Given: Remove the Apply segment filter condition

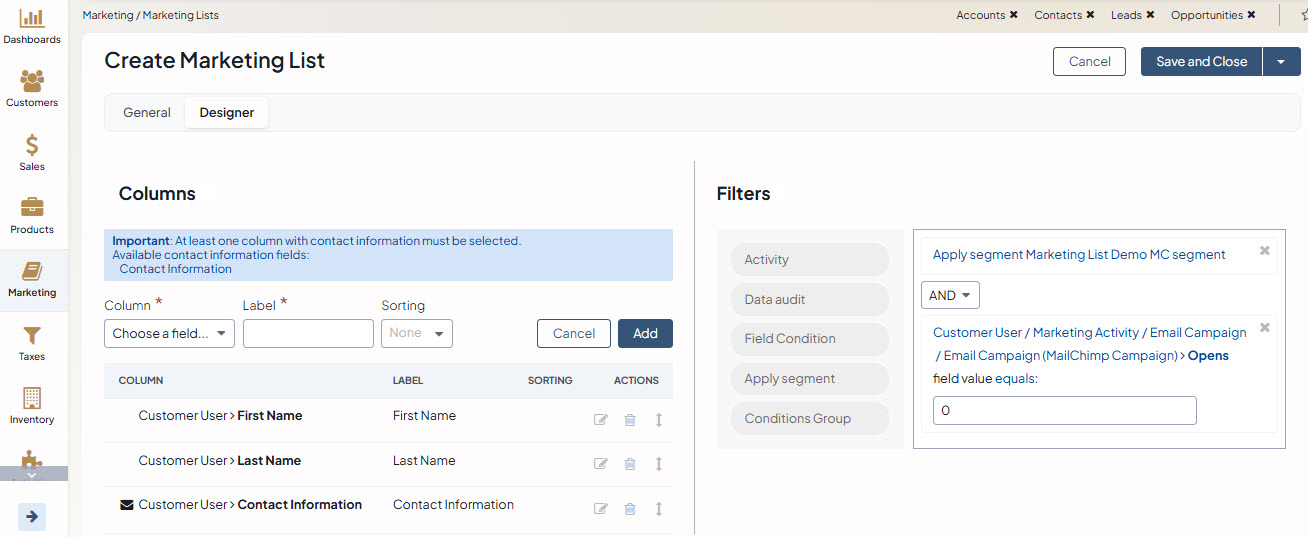Looking at the screenshot, I should point(1264,251).
